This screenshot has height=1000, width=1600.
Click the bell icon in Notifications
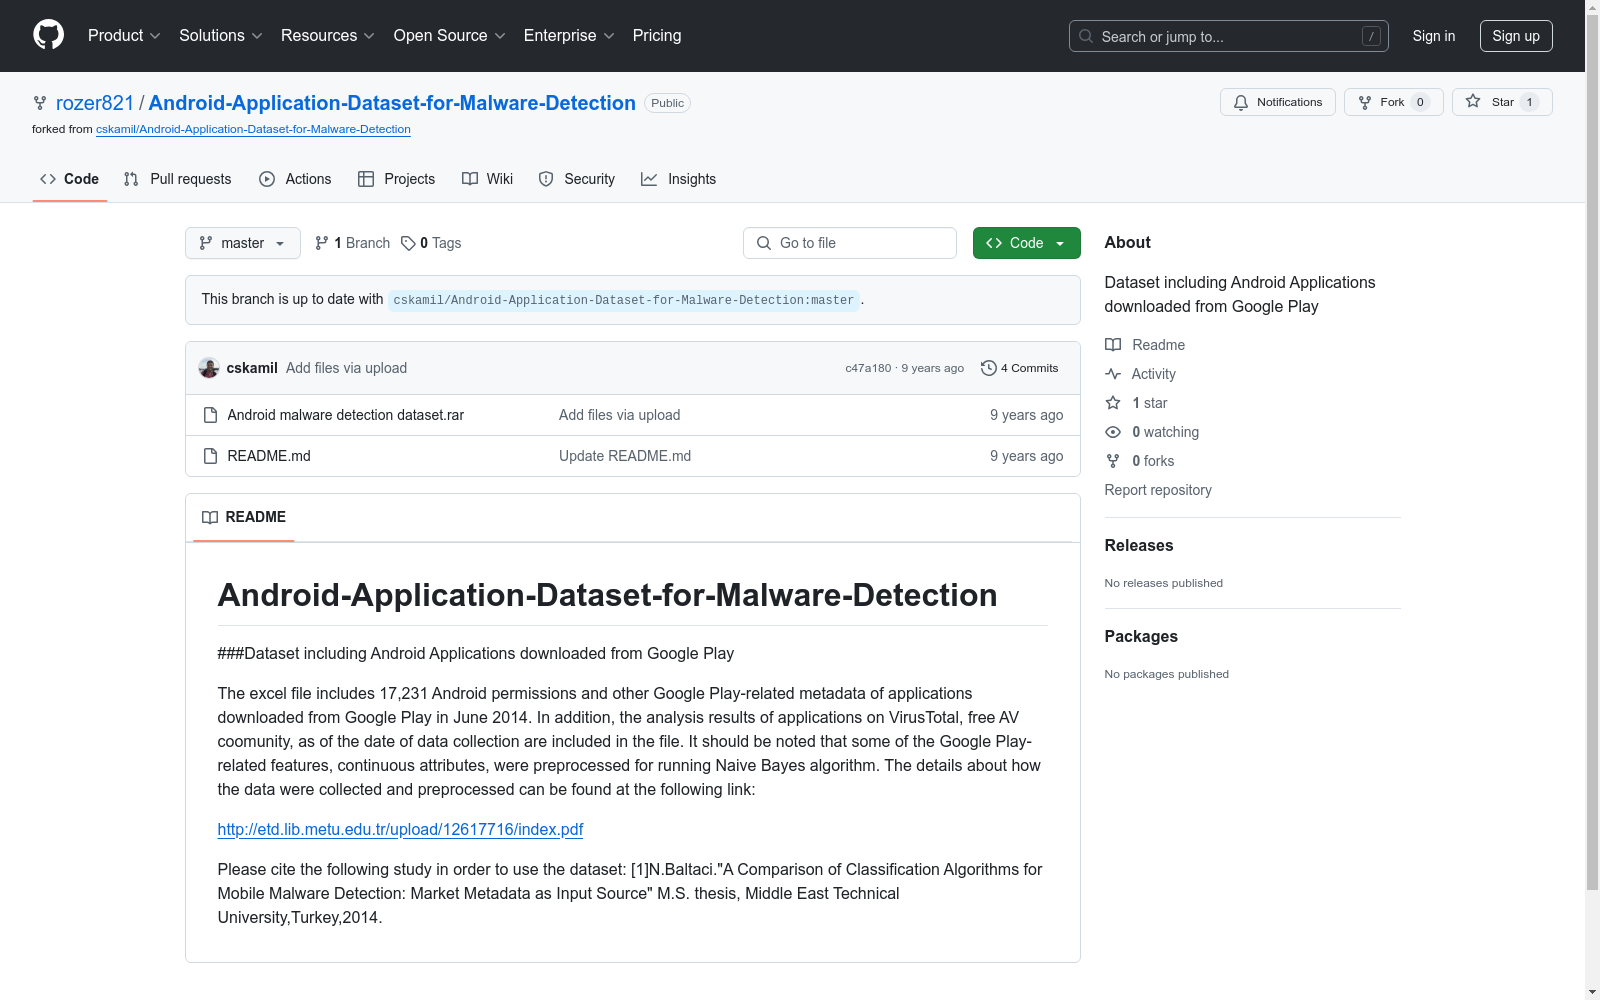point(1241,102)
